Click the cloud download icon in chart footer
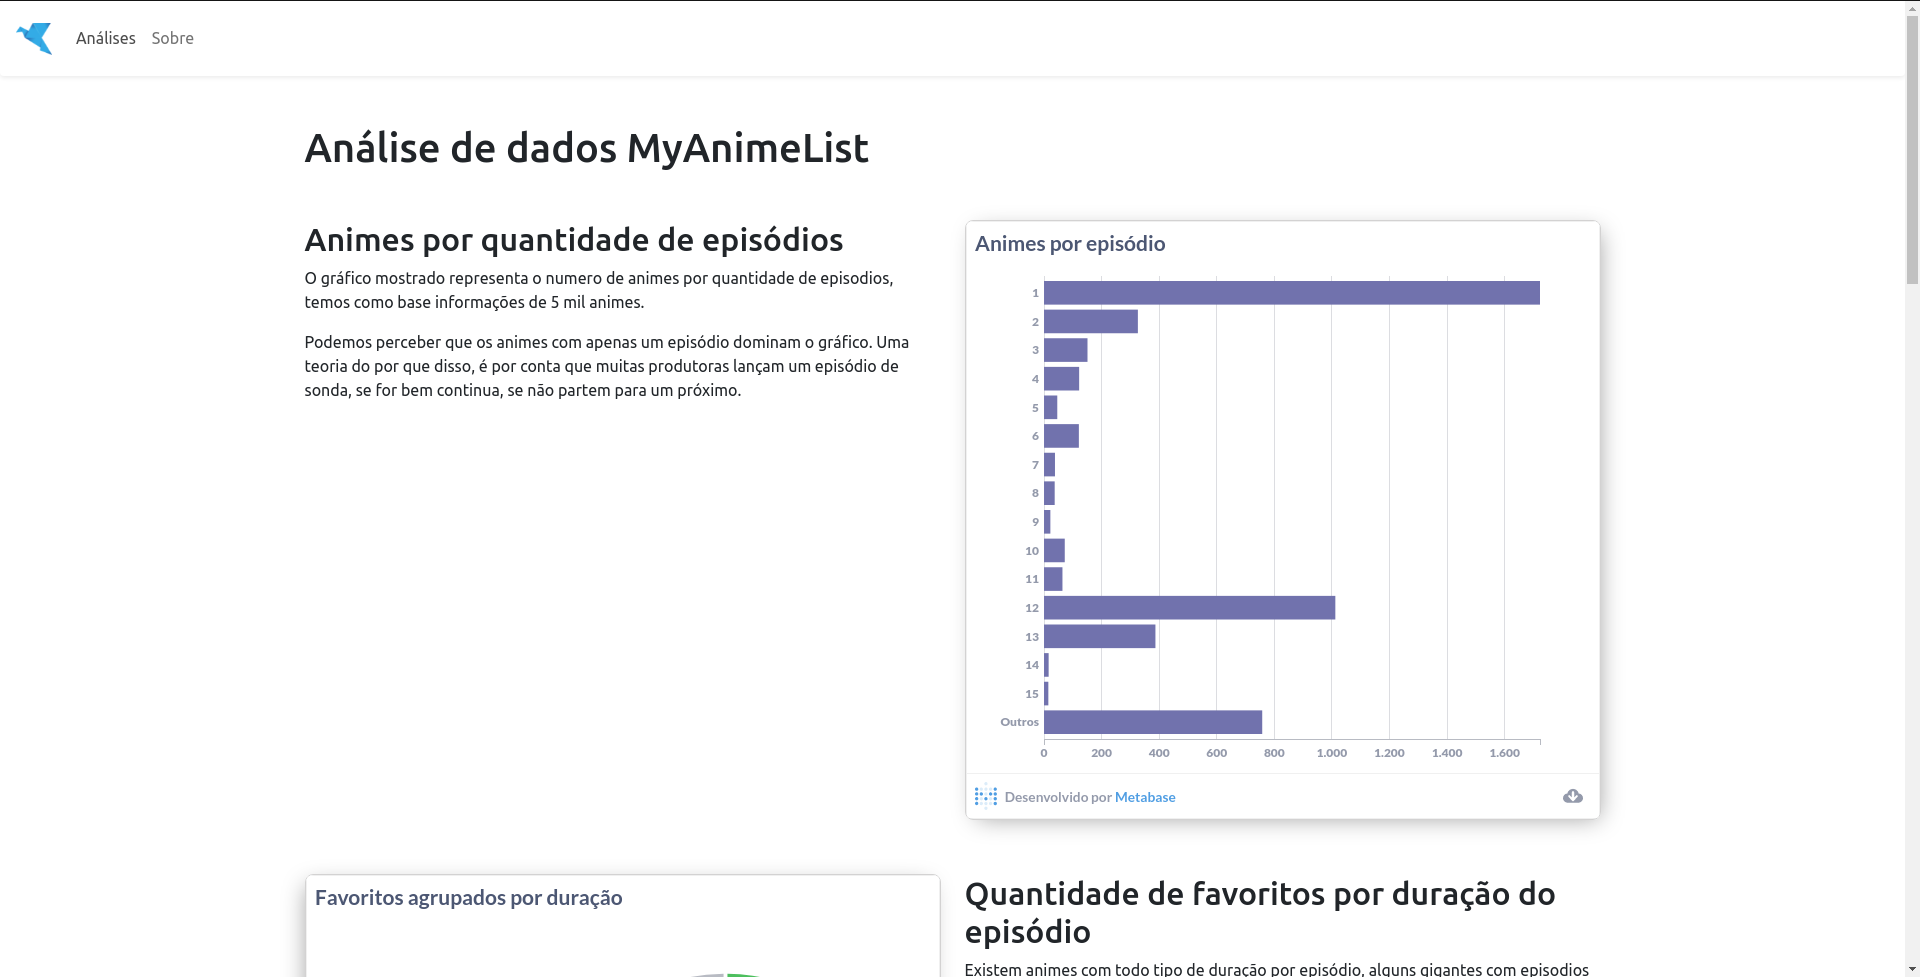Viewport: 1920px width, 977px height. [x=1573, y=796]
